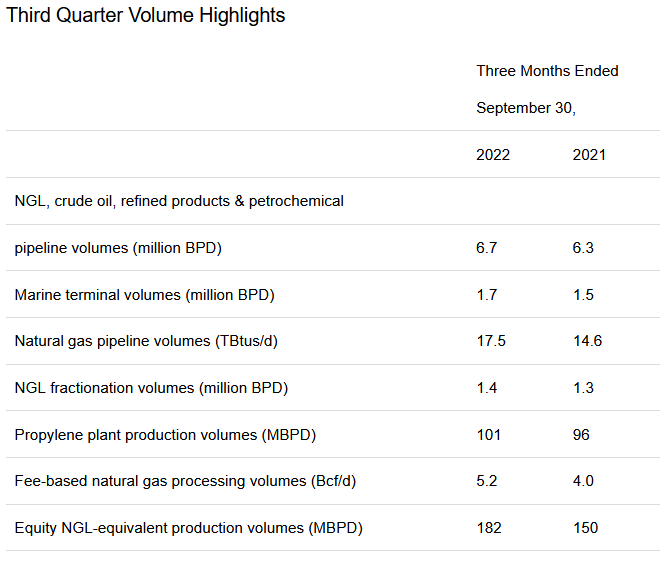Click the 182 equity NGL-equivalent production value
The height and width of the screenshot is (564, 668).
pos(489,528)
